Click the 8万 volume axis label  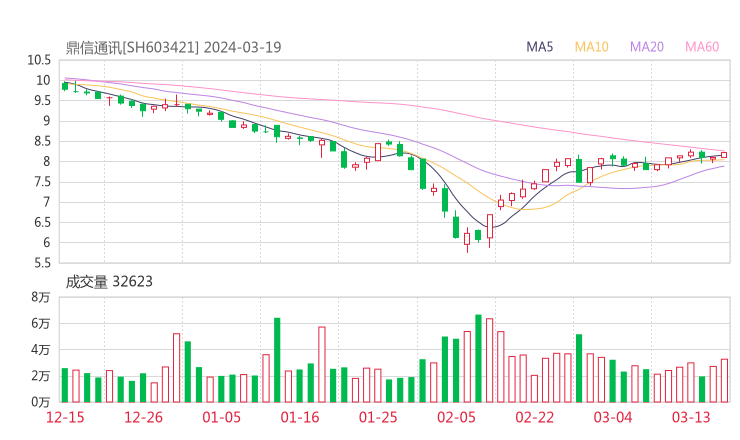click(x=41, y=297)
